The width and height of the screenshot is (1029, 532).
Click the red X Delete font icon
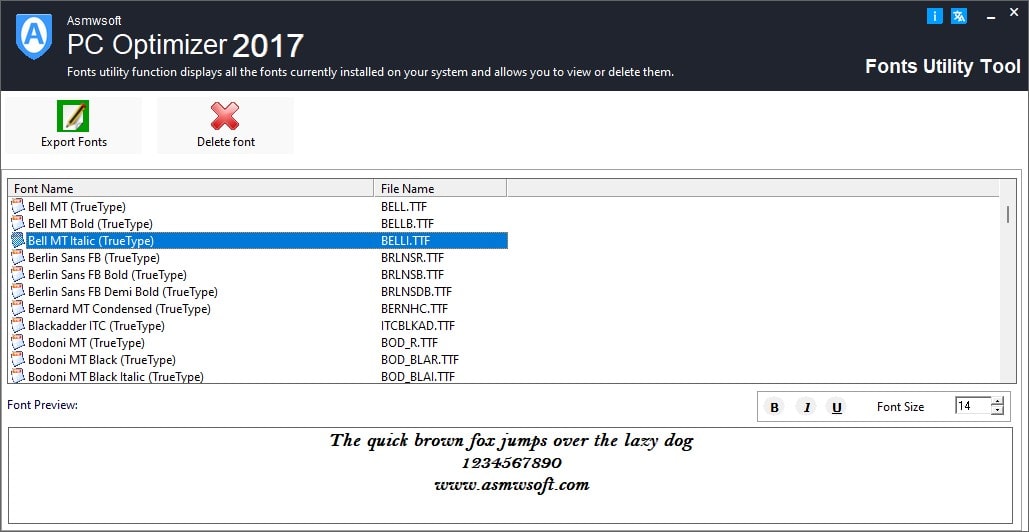(x=225, y=116)
